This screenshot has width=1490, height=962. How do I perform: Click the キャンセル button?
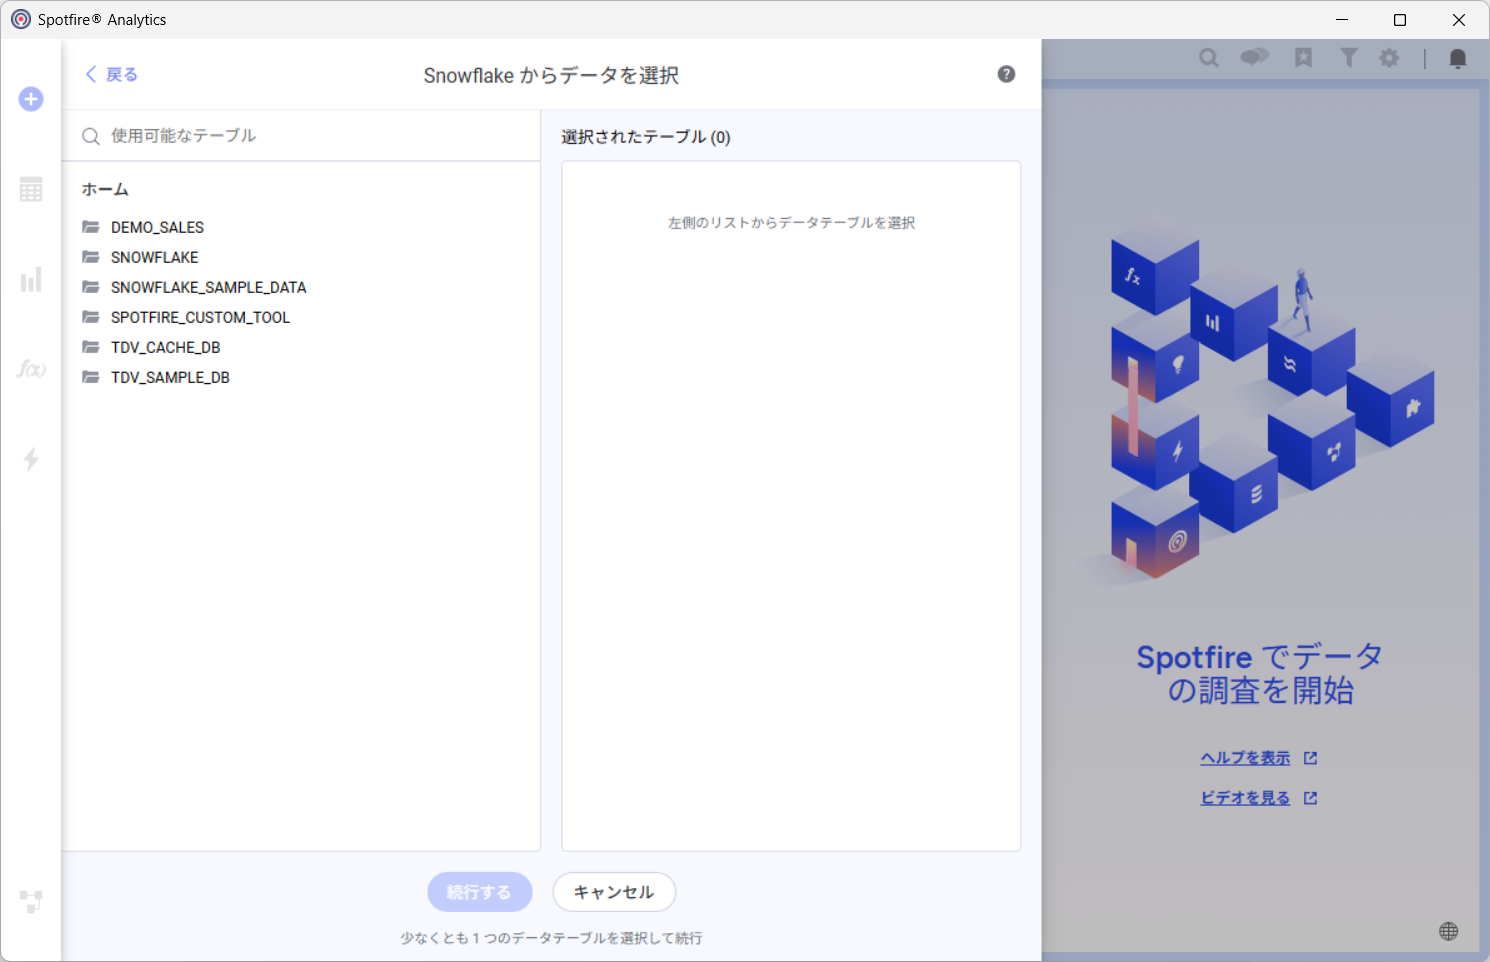(614, 892)
